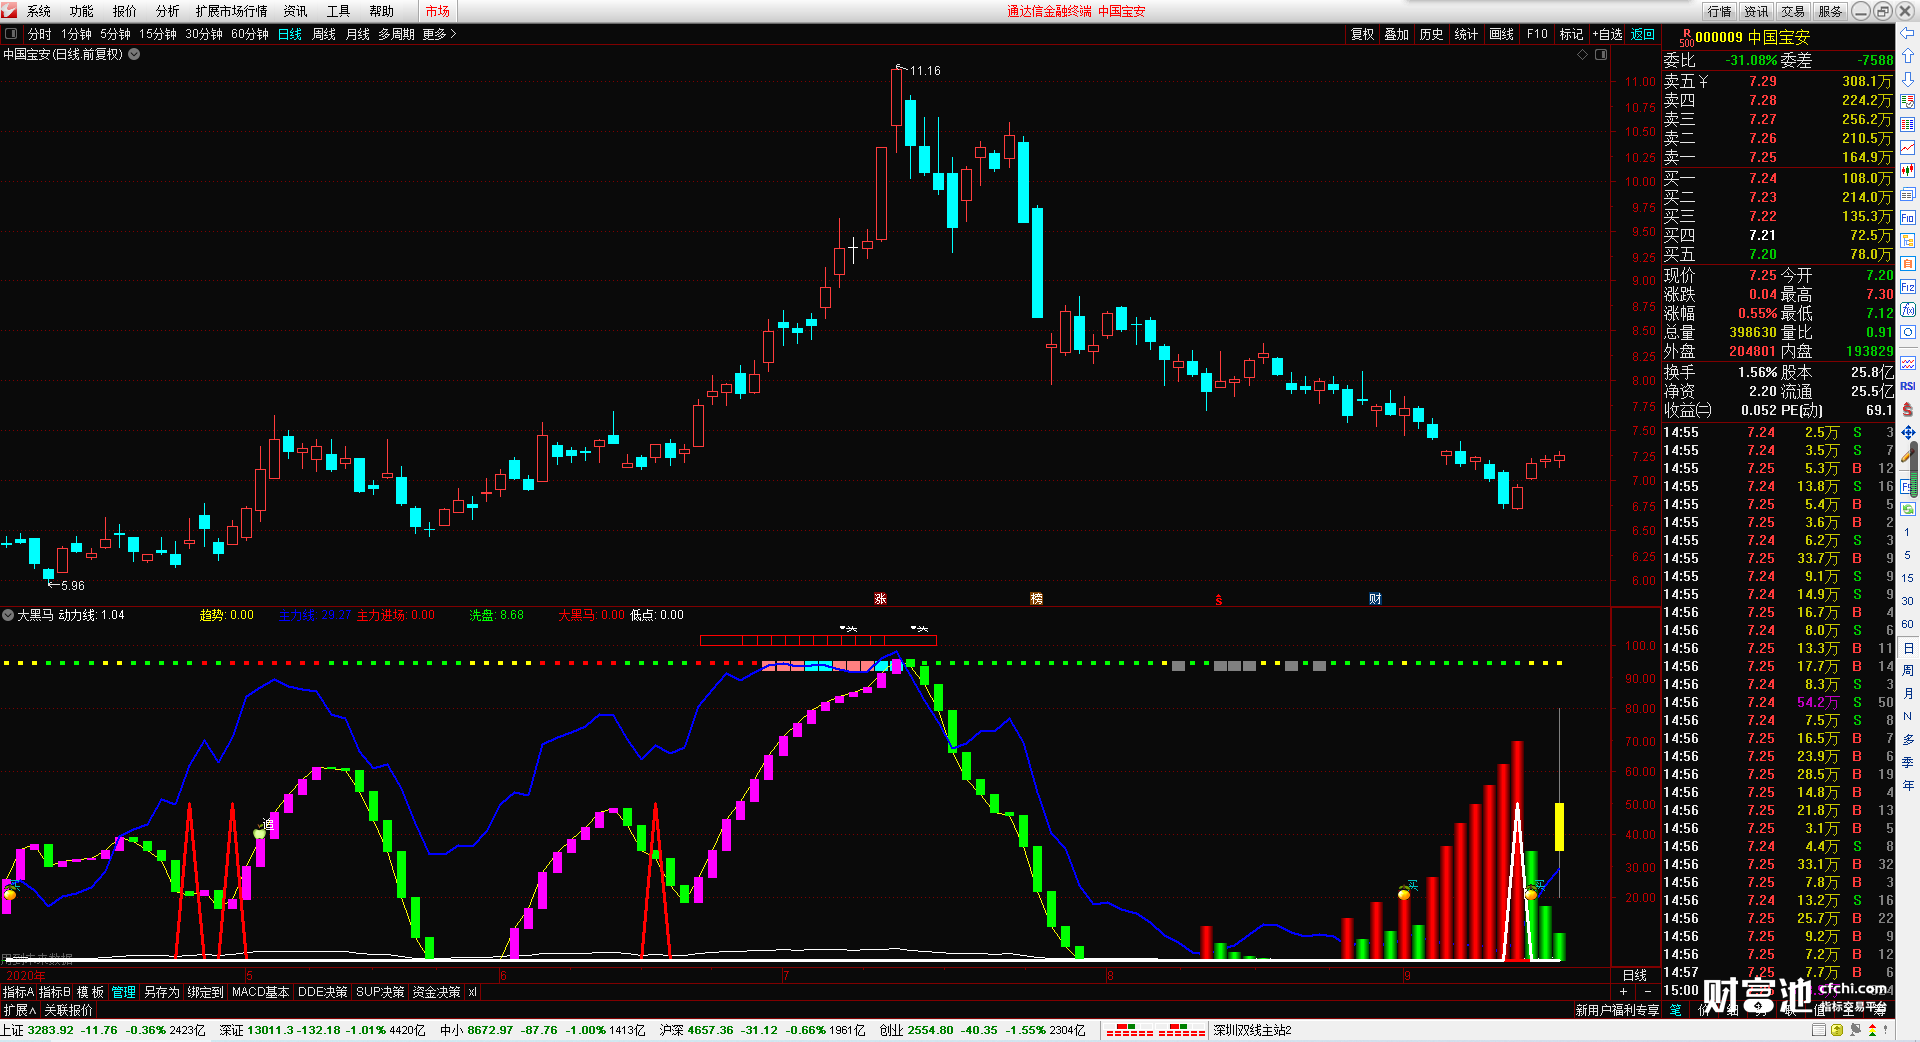Image resolution: width=1920 pixels, height=1042 pixels.
Task: Select the 年 yearly period in sidebar
Action: tap(1907, 785)
